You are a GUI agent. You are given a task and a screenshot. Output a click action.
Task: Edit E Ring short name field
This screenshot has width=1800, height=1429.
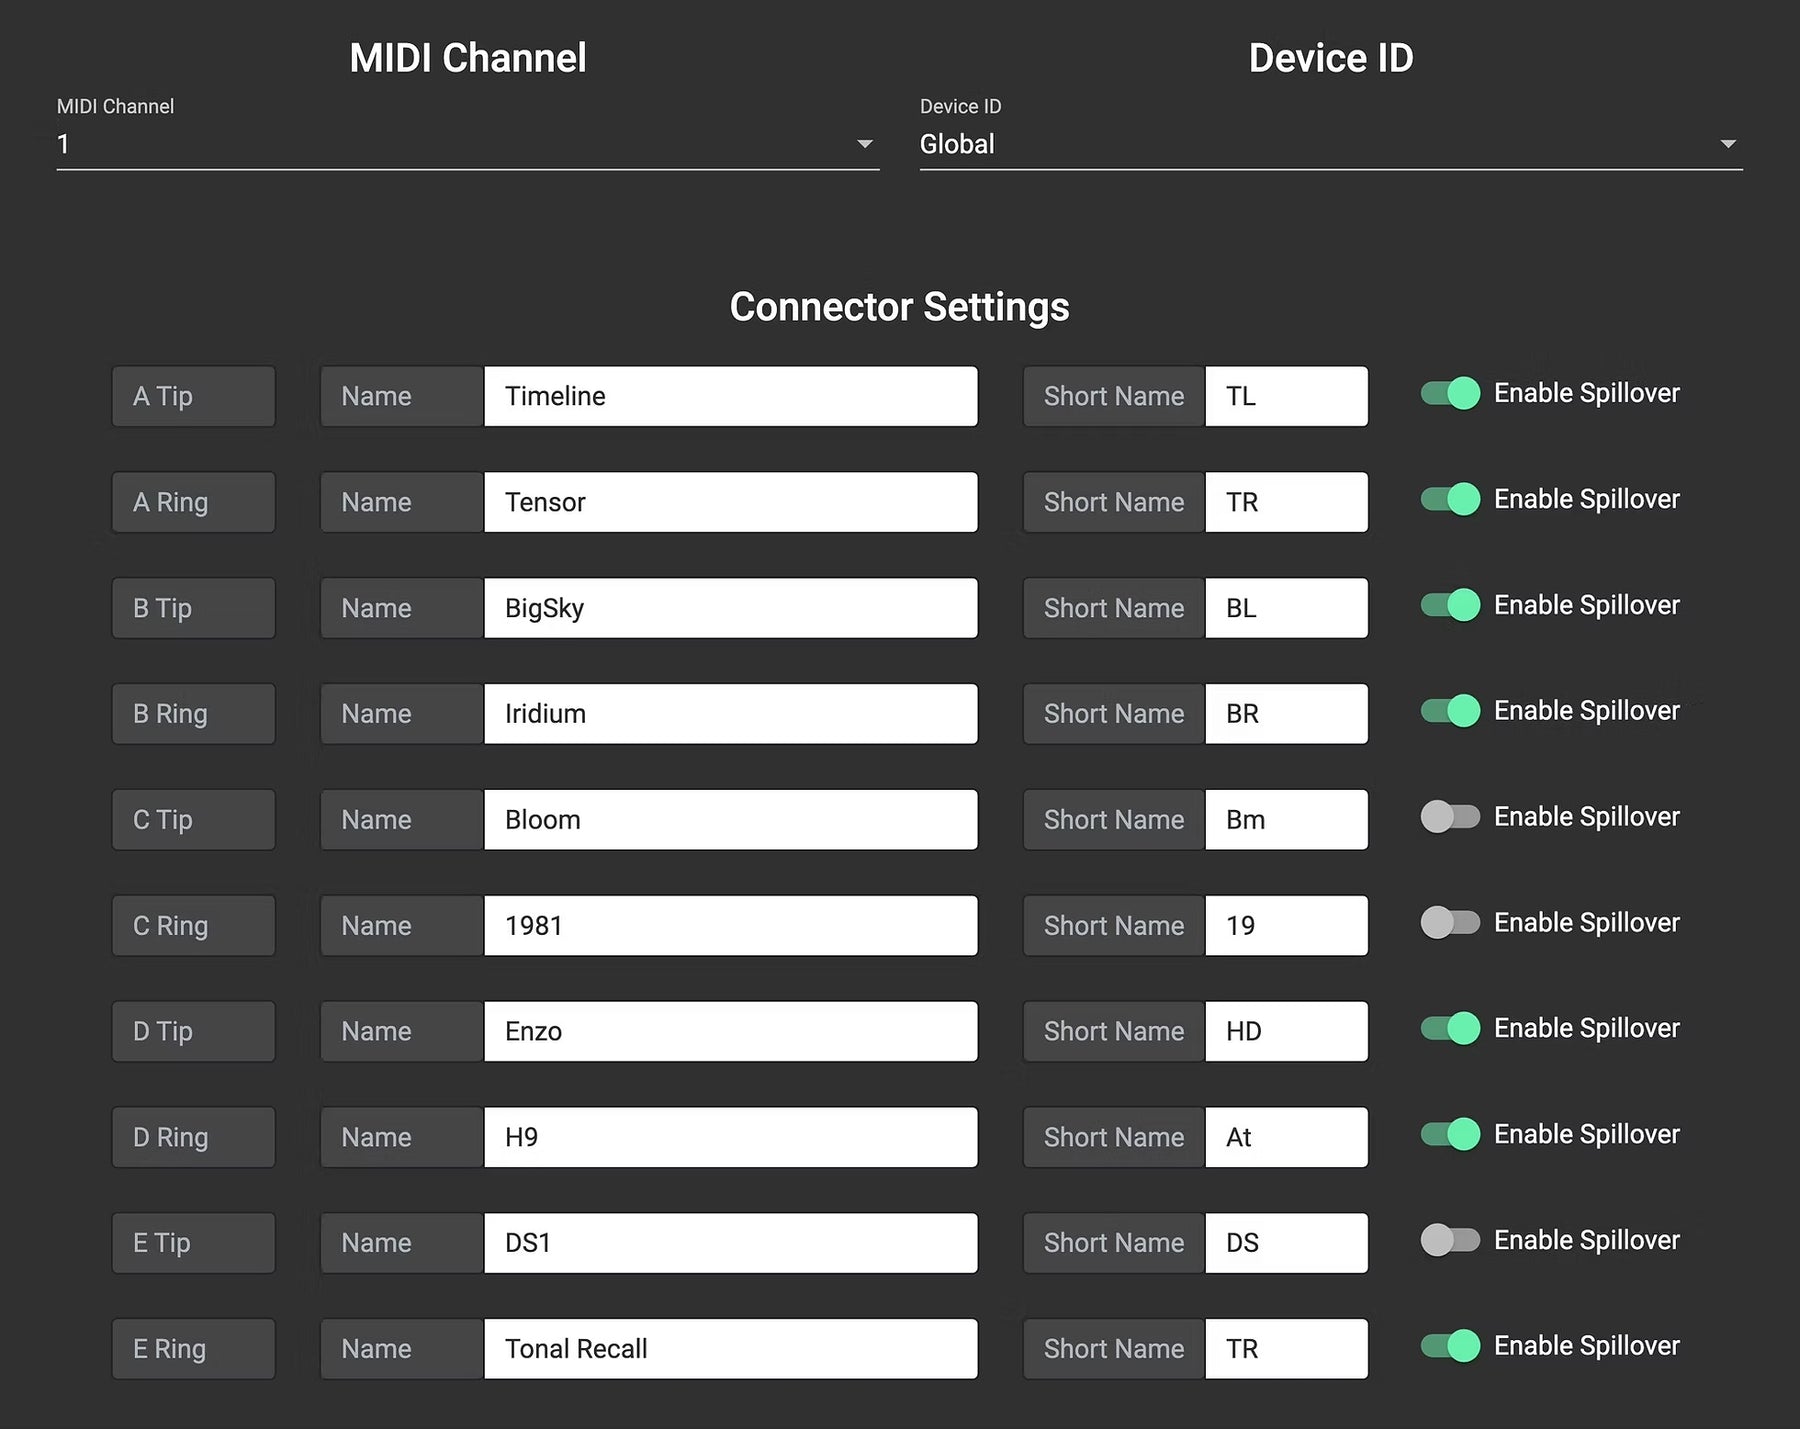(x=1287, y=1349)
